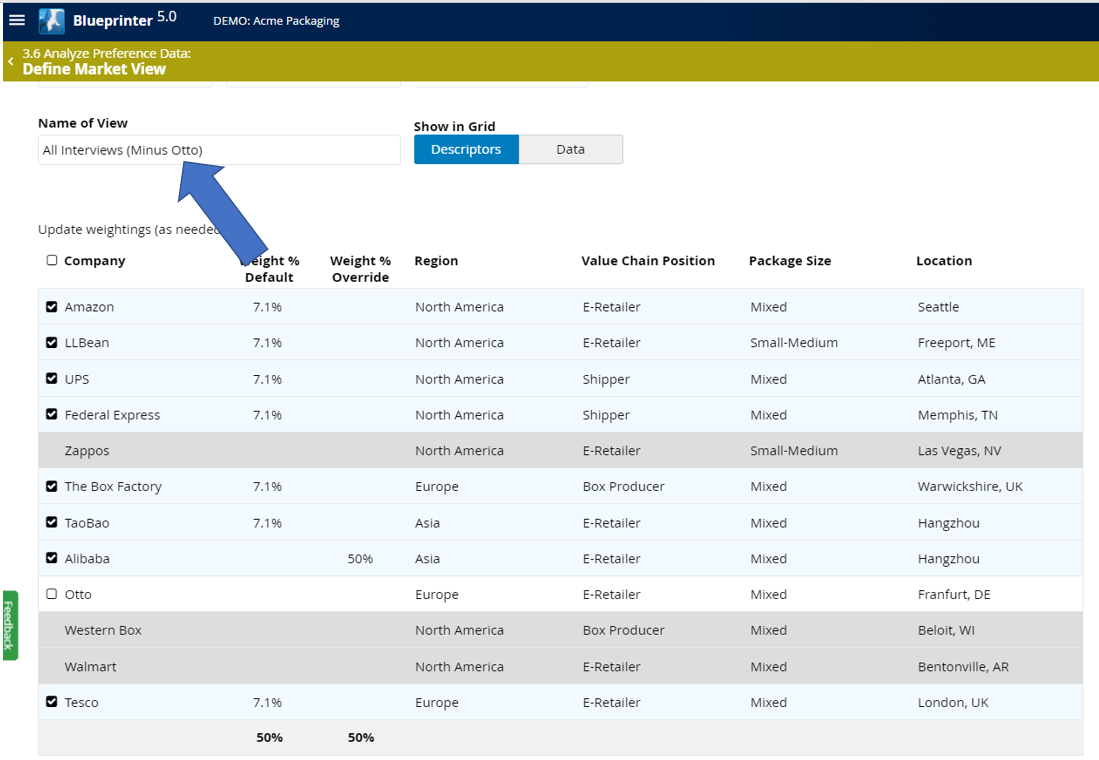Open the green Feedback tab
Image resolution: width=1099 pixels, height=760 pixels.
[x=9, y=625]
